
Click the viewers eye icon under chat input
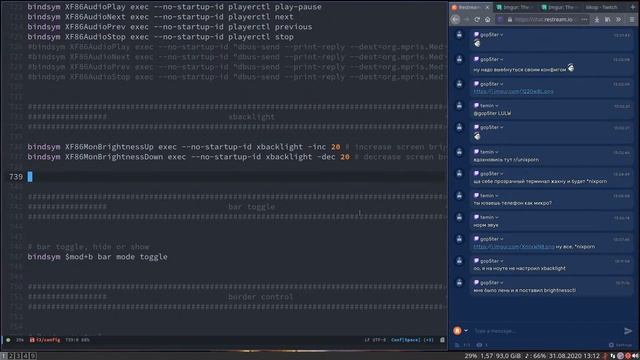point(479,345)
